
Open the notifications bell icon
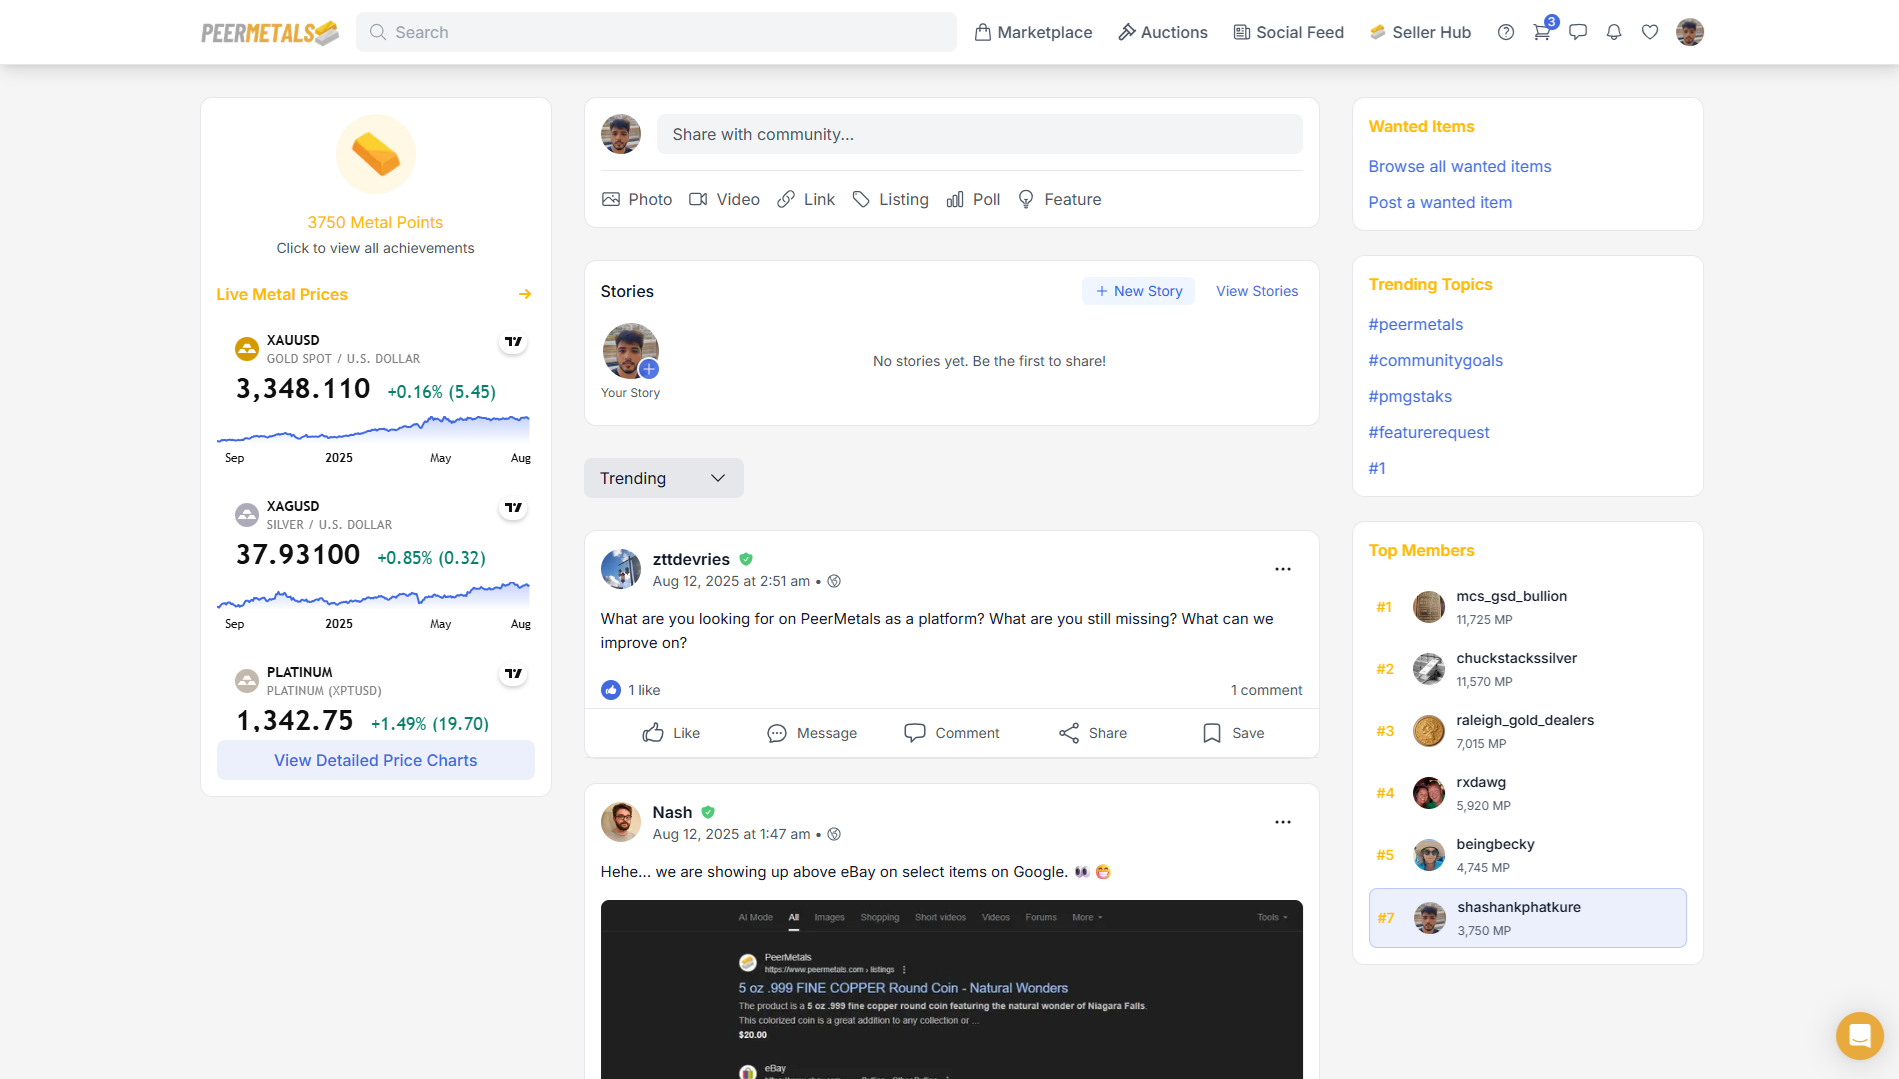point(1614,32)
